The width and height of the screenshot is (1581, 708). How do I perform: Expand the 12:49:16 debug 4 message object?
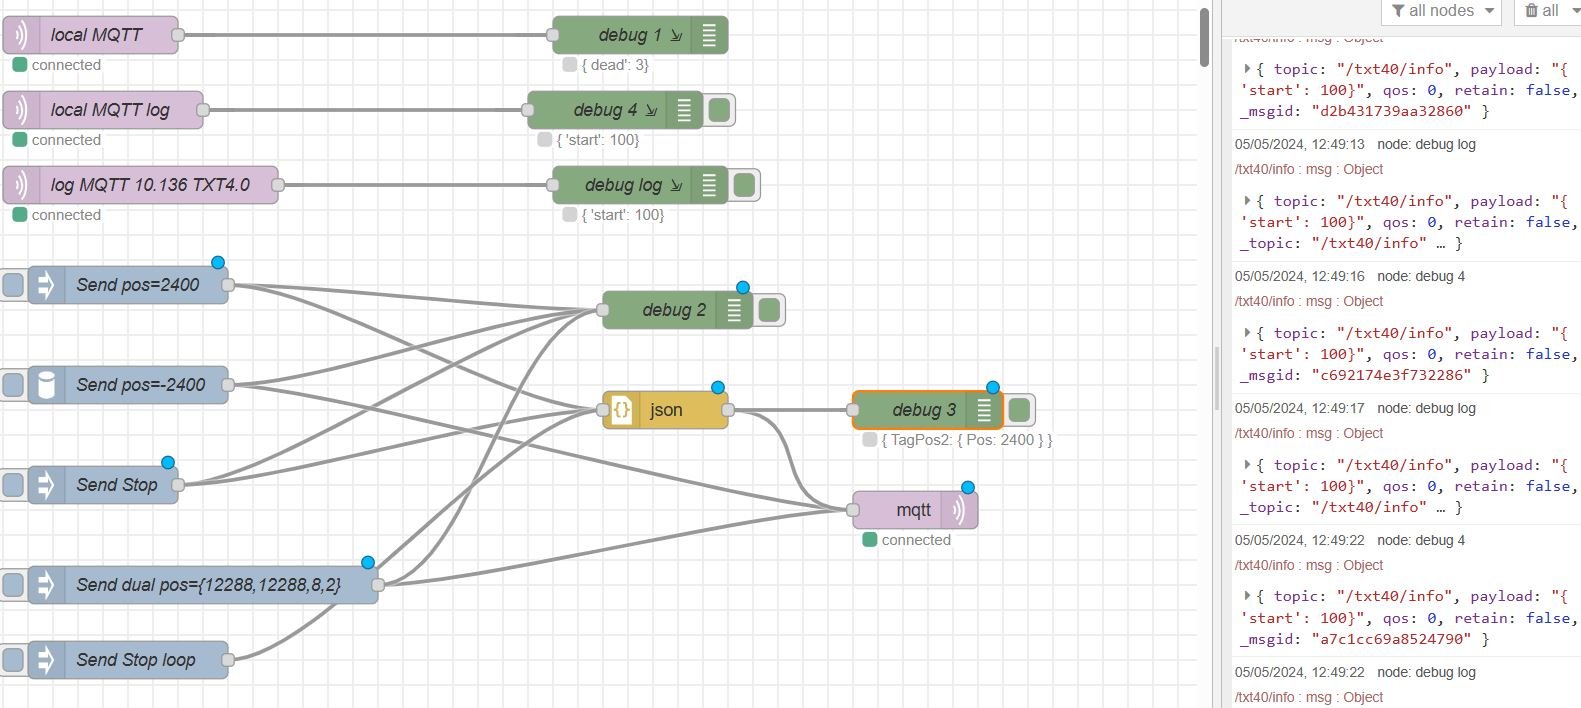(x=1247, y=333)
